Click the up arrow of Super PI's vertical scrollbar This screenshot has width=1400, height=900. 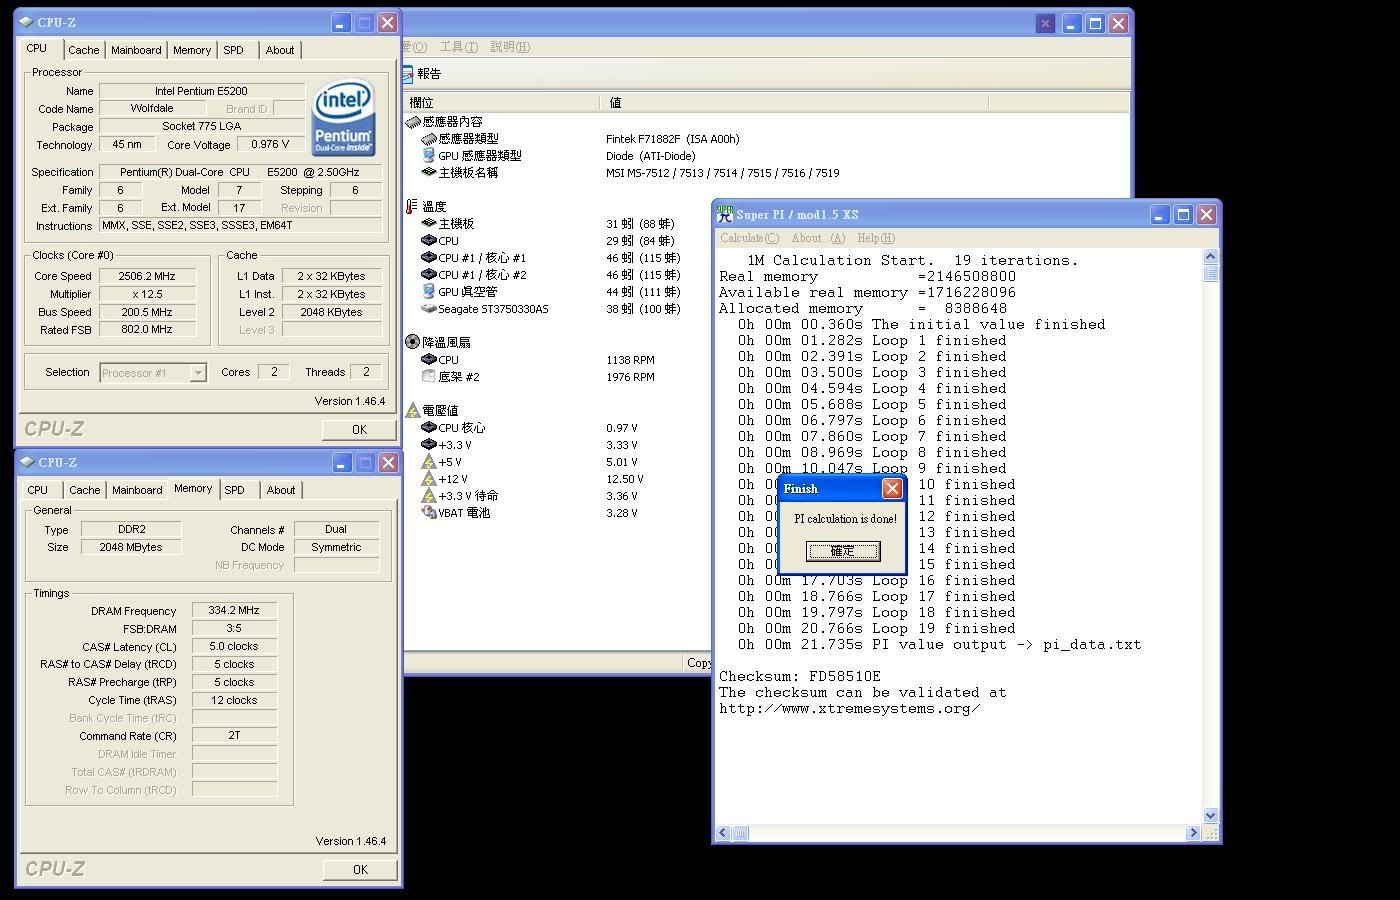1210,256
